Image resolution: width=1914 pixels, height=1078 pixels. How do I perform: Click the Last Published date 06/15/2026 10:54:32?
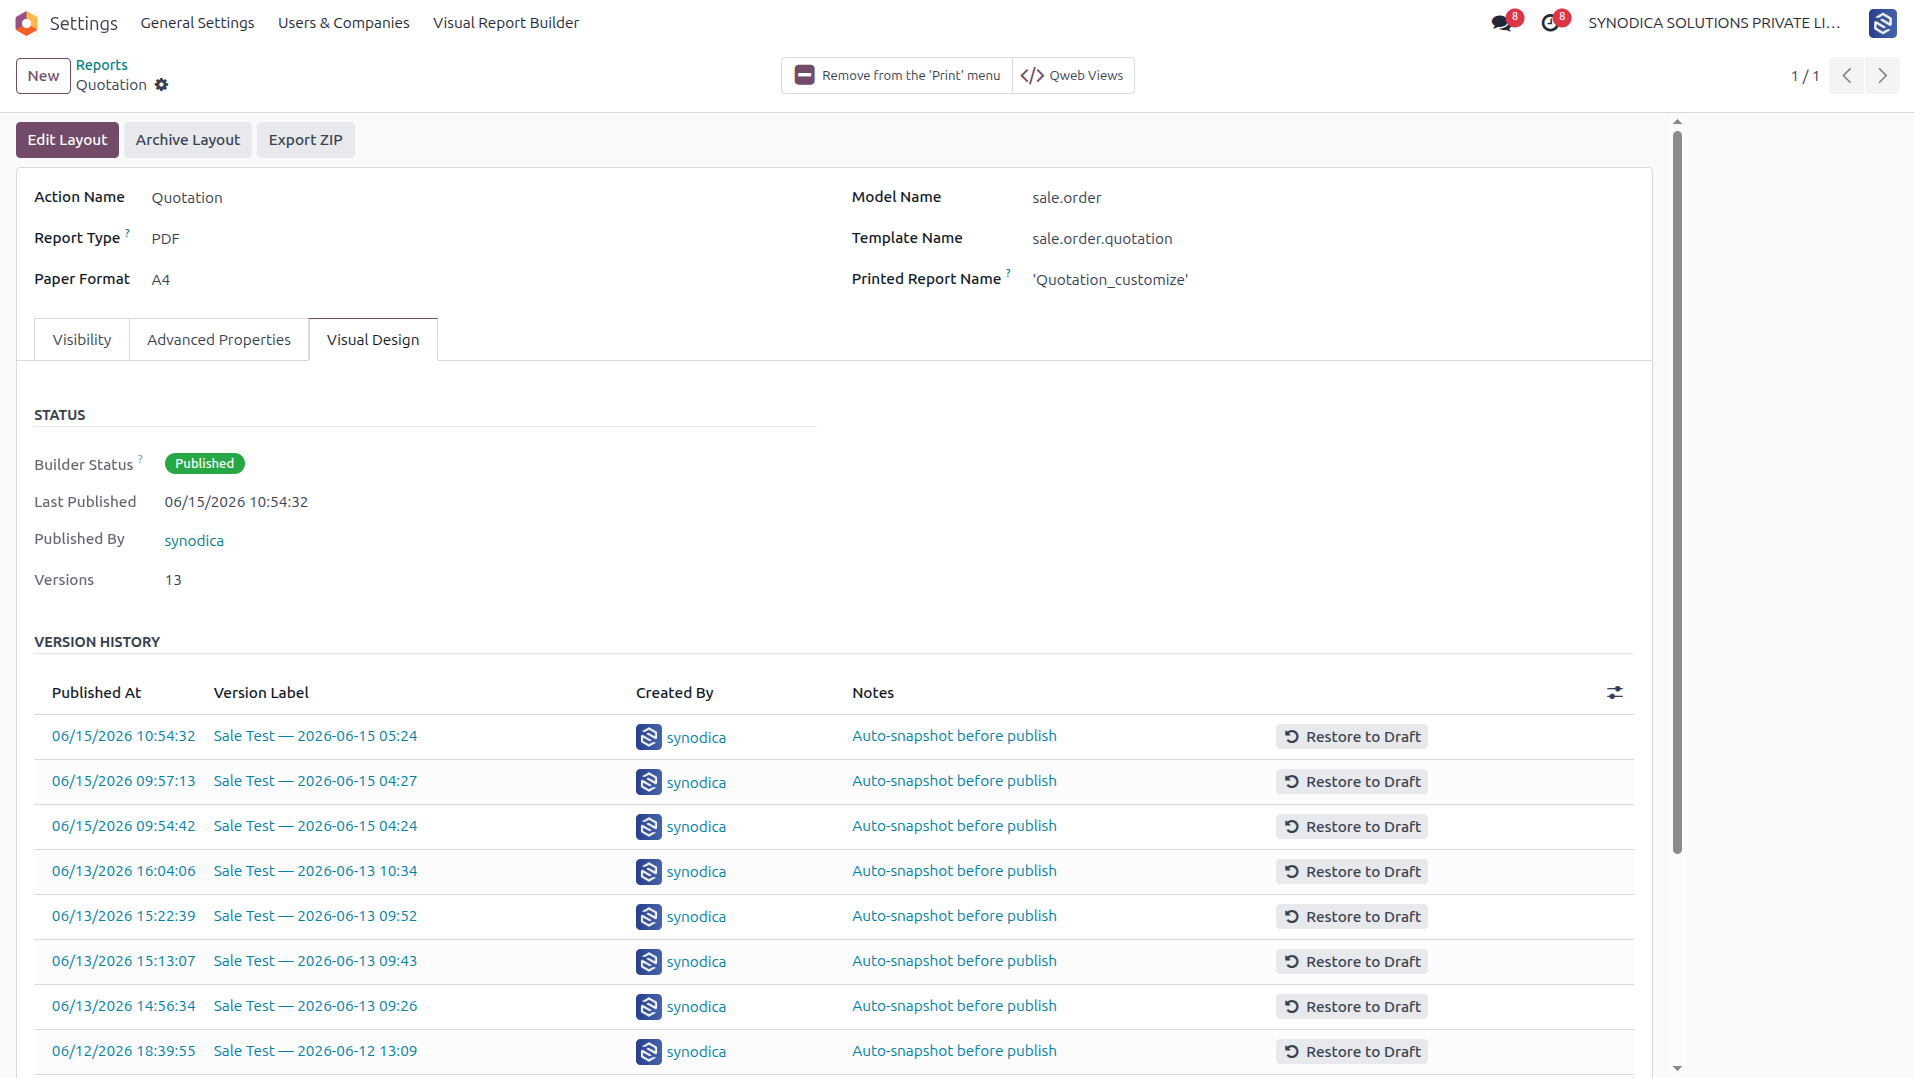[x=236, y=502]
